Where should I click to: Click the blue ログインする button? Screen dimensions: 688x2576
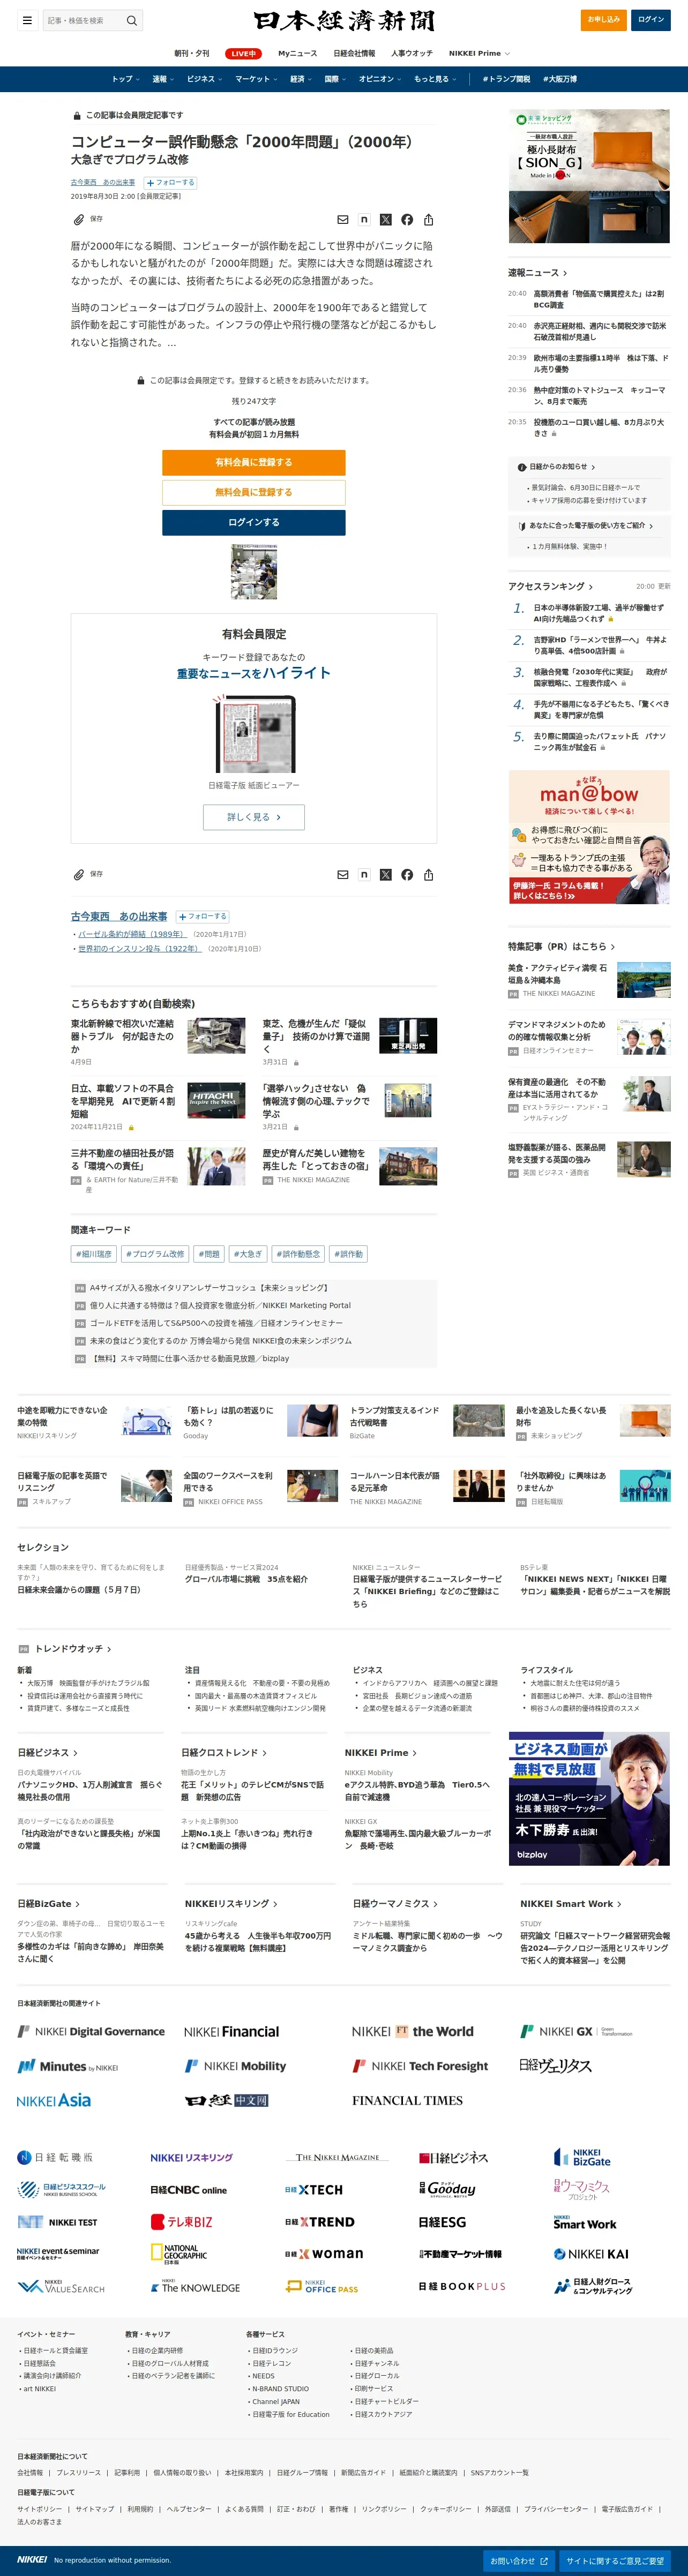pos(254,523)
